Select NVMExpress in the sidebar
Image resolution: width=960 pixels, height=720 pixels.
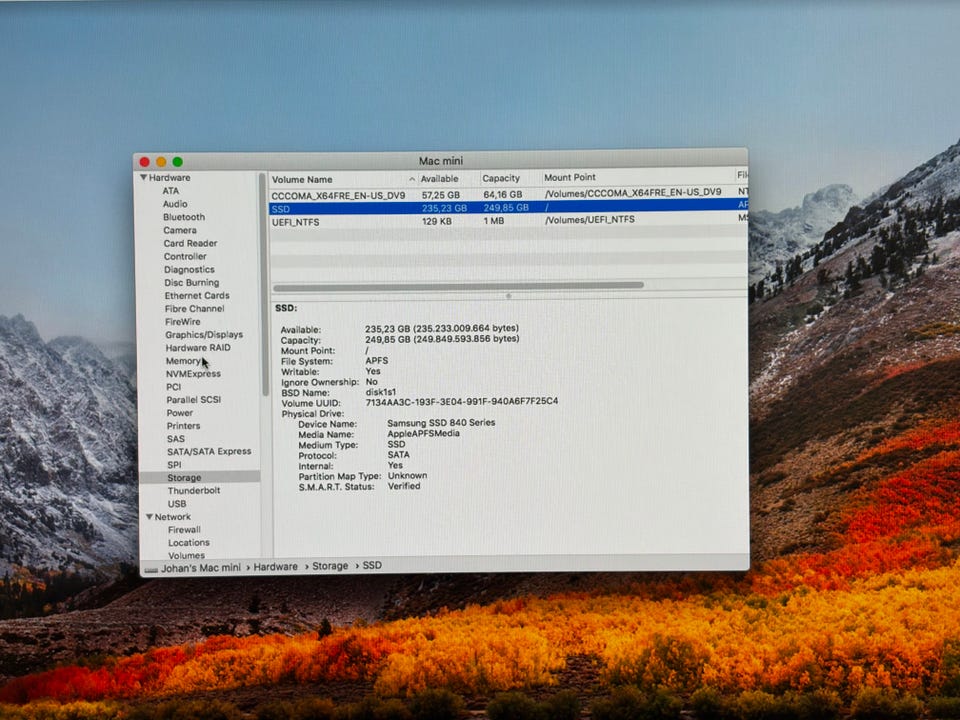193,374
